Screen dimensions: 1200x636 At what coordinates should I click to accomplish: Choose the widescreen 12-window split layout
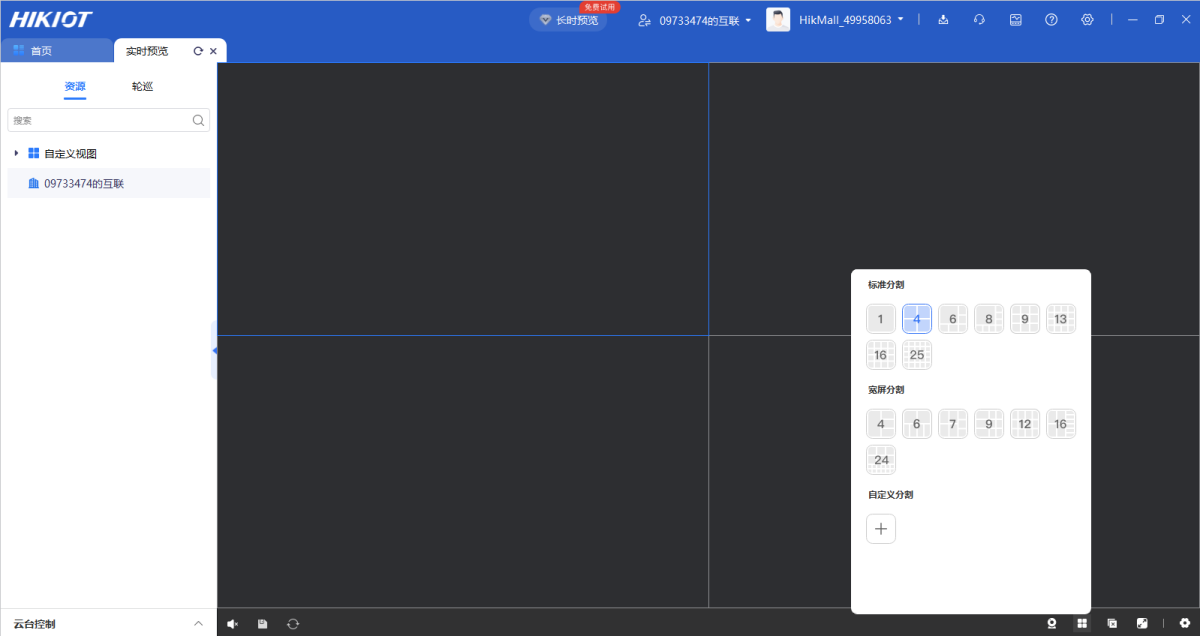coord(1024,424)
